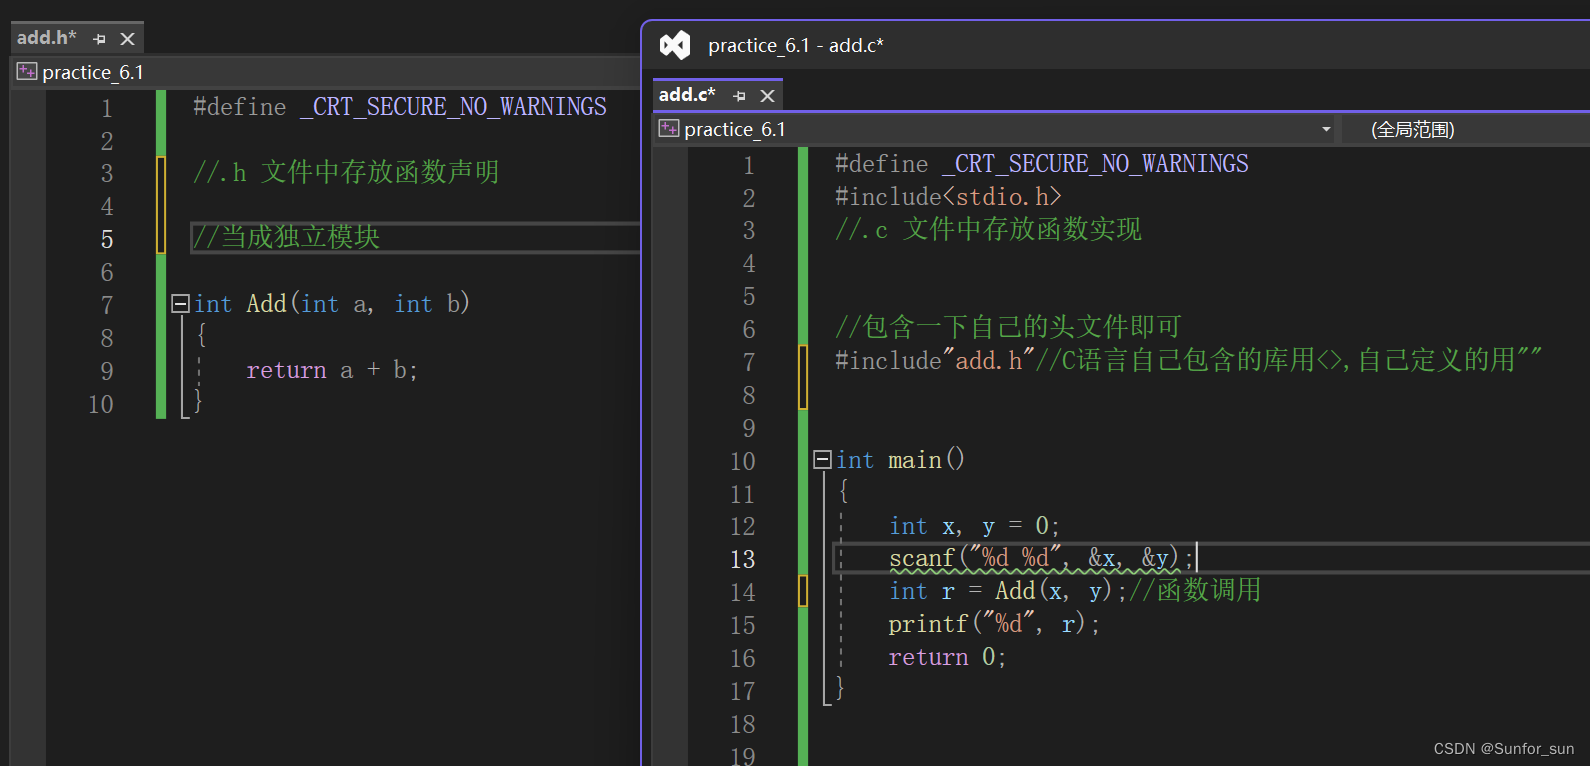Click '#define _CRT_SECURE_NO_WARNINGS' in add.c

click(x=1042, y=164)
